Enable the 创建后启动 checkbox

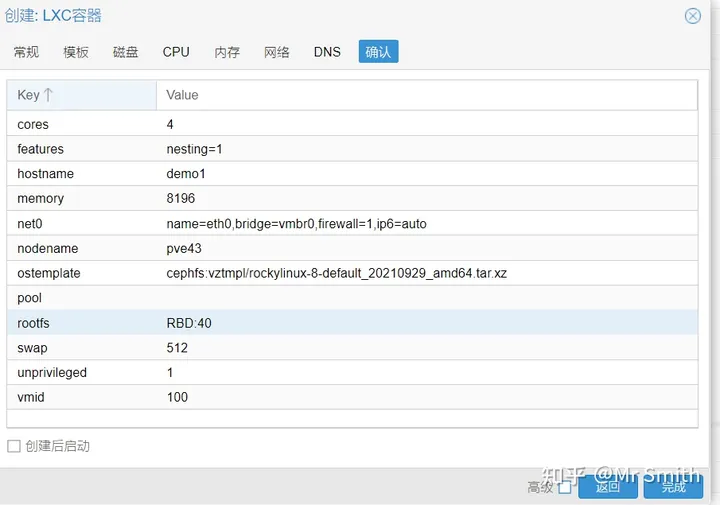(14, 446)
